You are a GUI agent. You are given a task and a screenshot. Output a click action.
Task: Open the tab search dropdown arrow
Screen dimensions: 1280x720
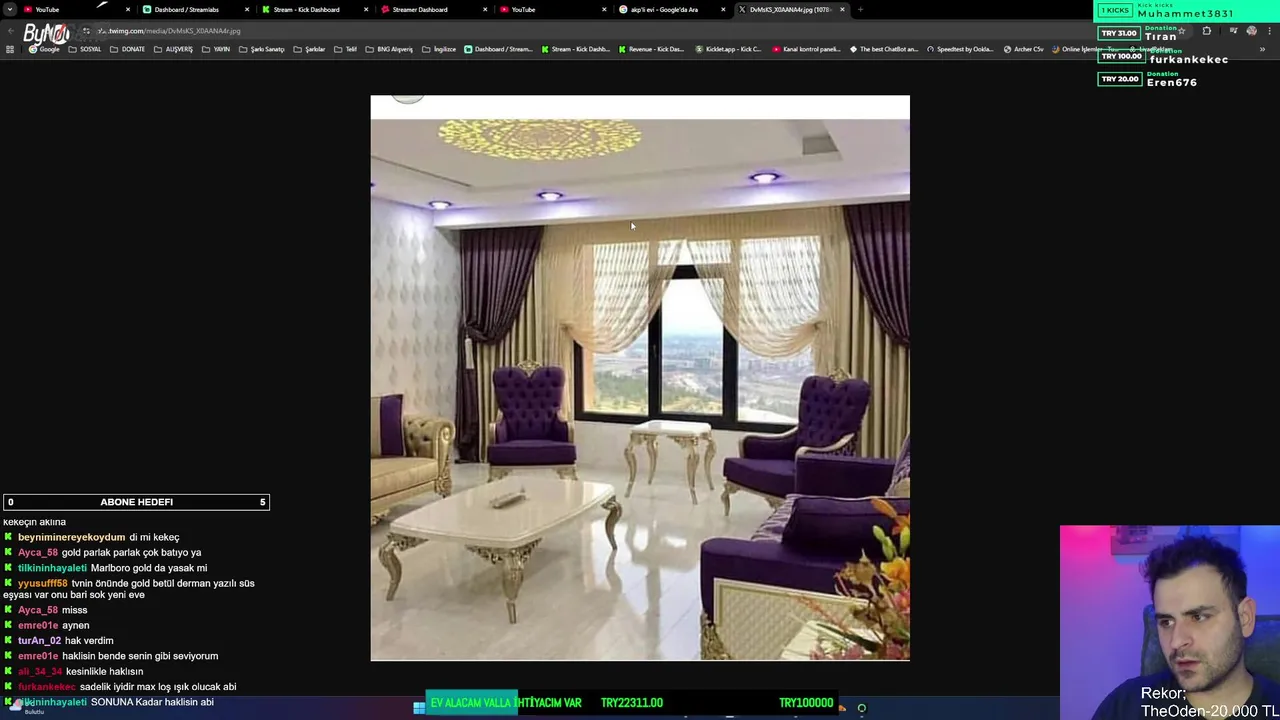10,9
